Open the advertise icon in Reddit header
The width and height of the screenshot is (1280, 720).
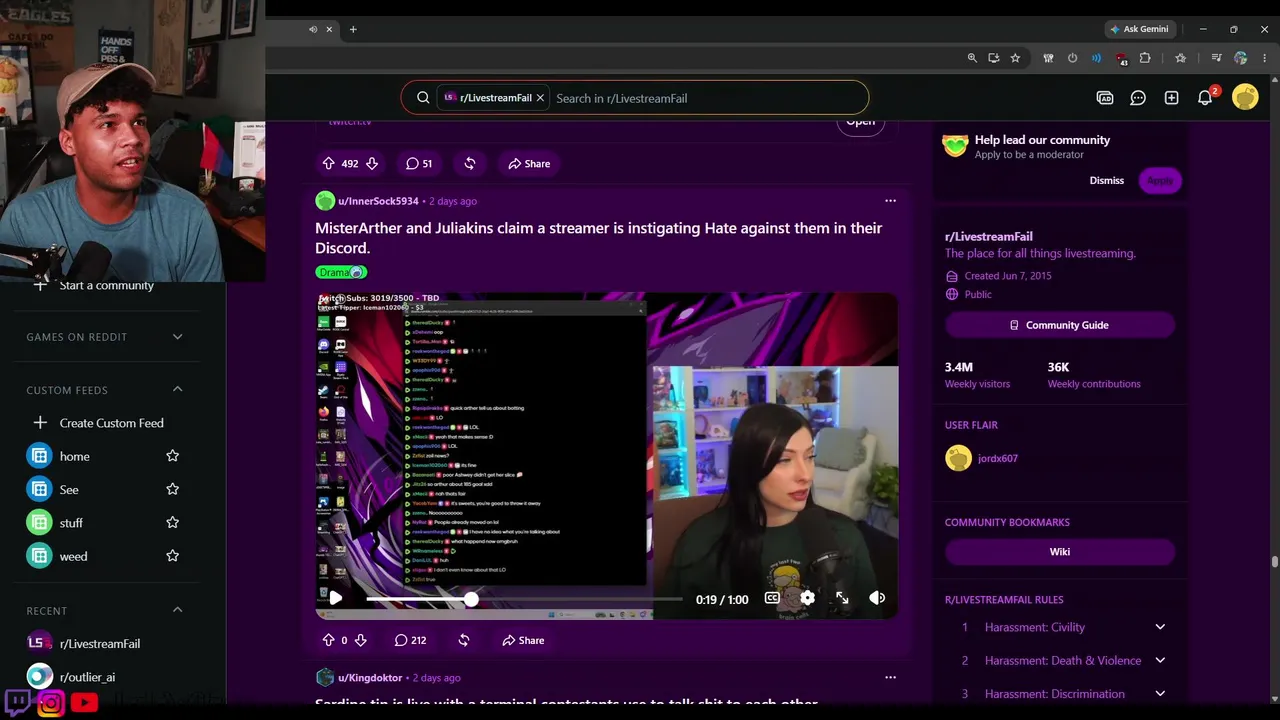[x=1105, y=98]
